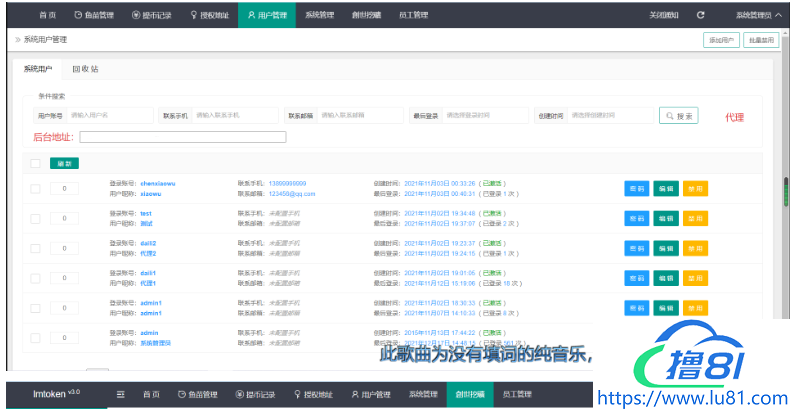Viewport: 793px width, 409px height.
Task: Expand the 系统管理员 account dropdown
Action: pos(757,15)
